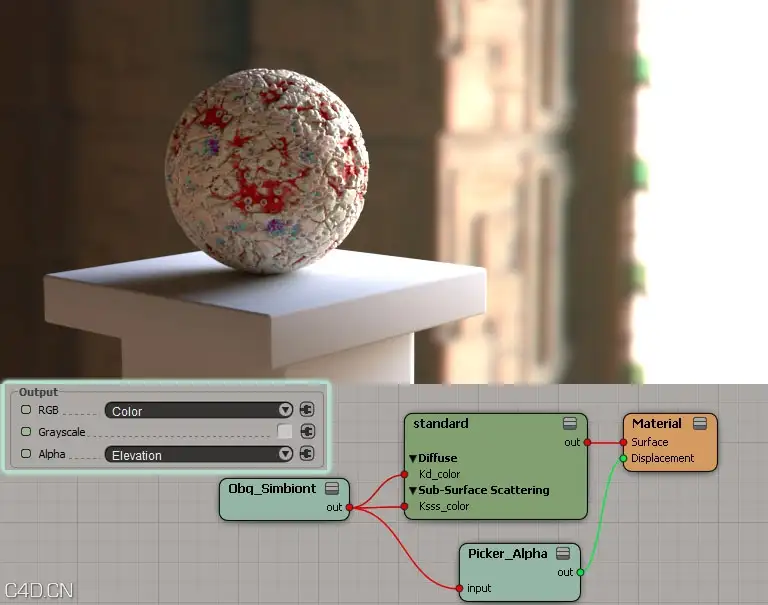Click the Surface input port on Material
The image size is (768, 605).
coord(624,442)
